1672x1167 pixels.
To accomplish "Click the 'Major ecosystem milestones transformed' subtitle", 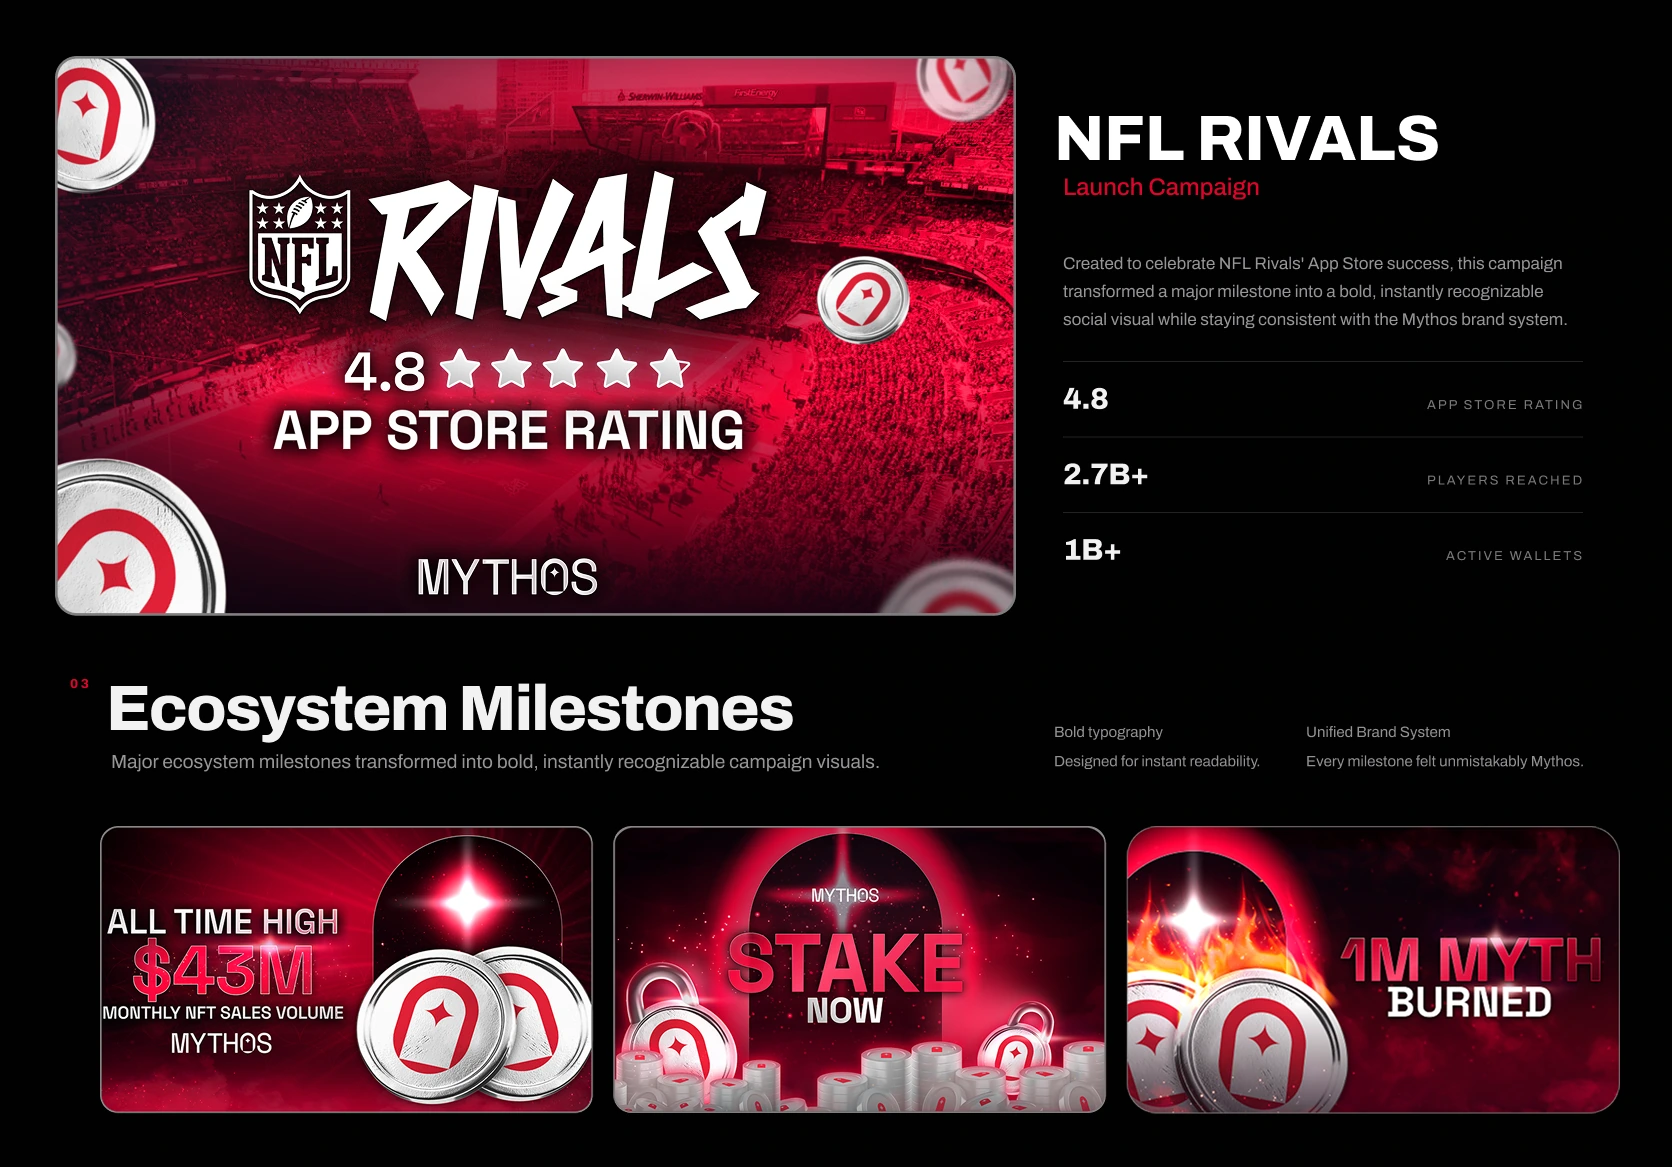I will (x=495, y=762).
